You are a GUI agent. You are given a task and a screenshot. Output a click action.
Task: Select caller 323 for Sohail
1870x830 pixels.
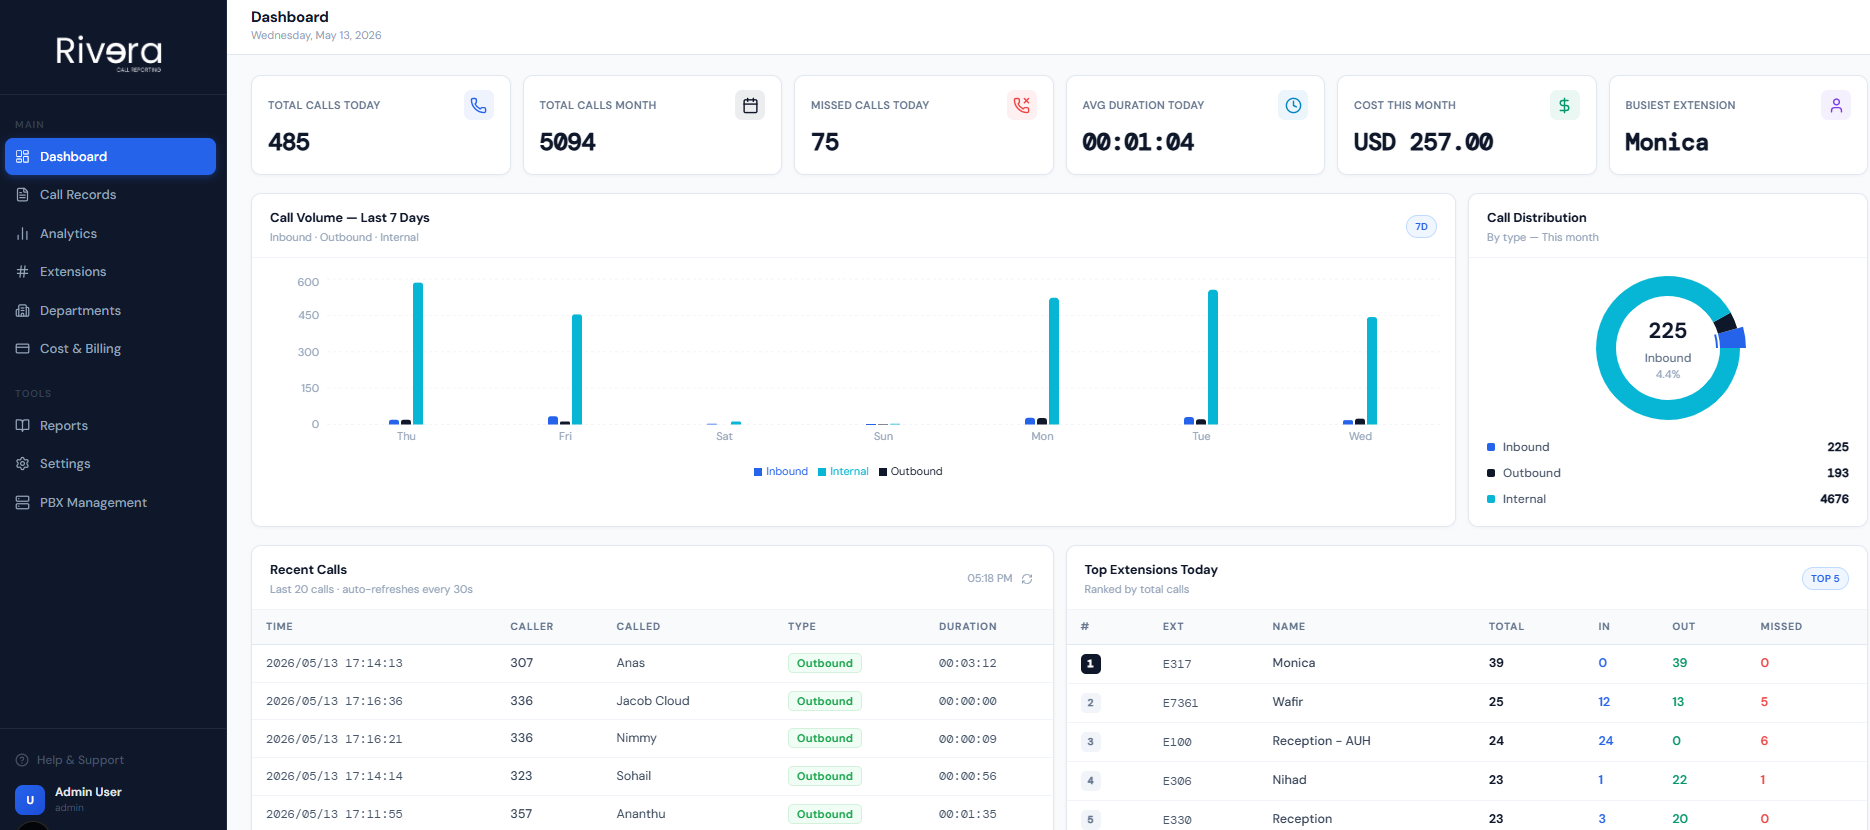click(x=521, y=776)
